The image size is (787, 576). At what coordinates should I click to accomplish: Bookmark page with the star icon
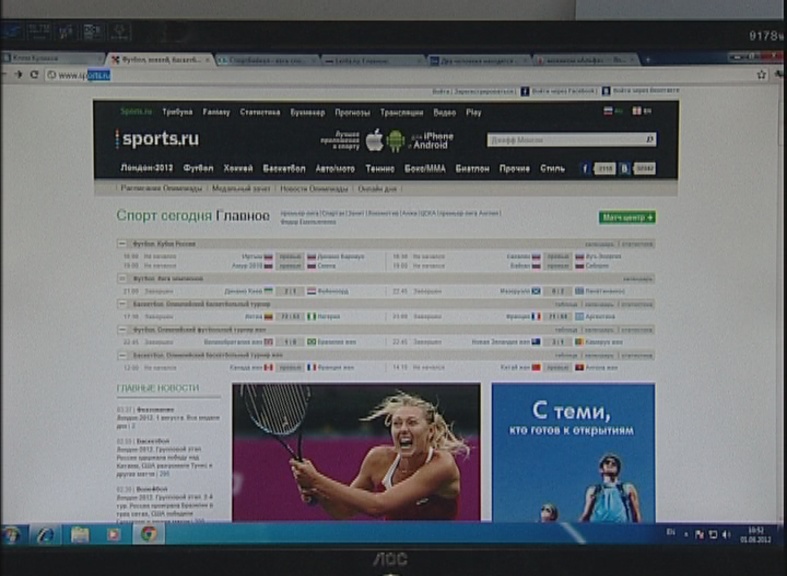click(x=761, y=75)
